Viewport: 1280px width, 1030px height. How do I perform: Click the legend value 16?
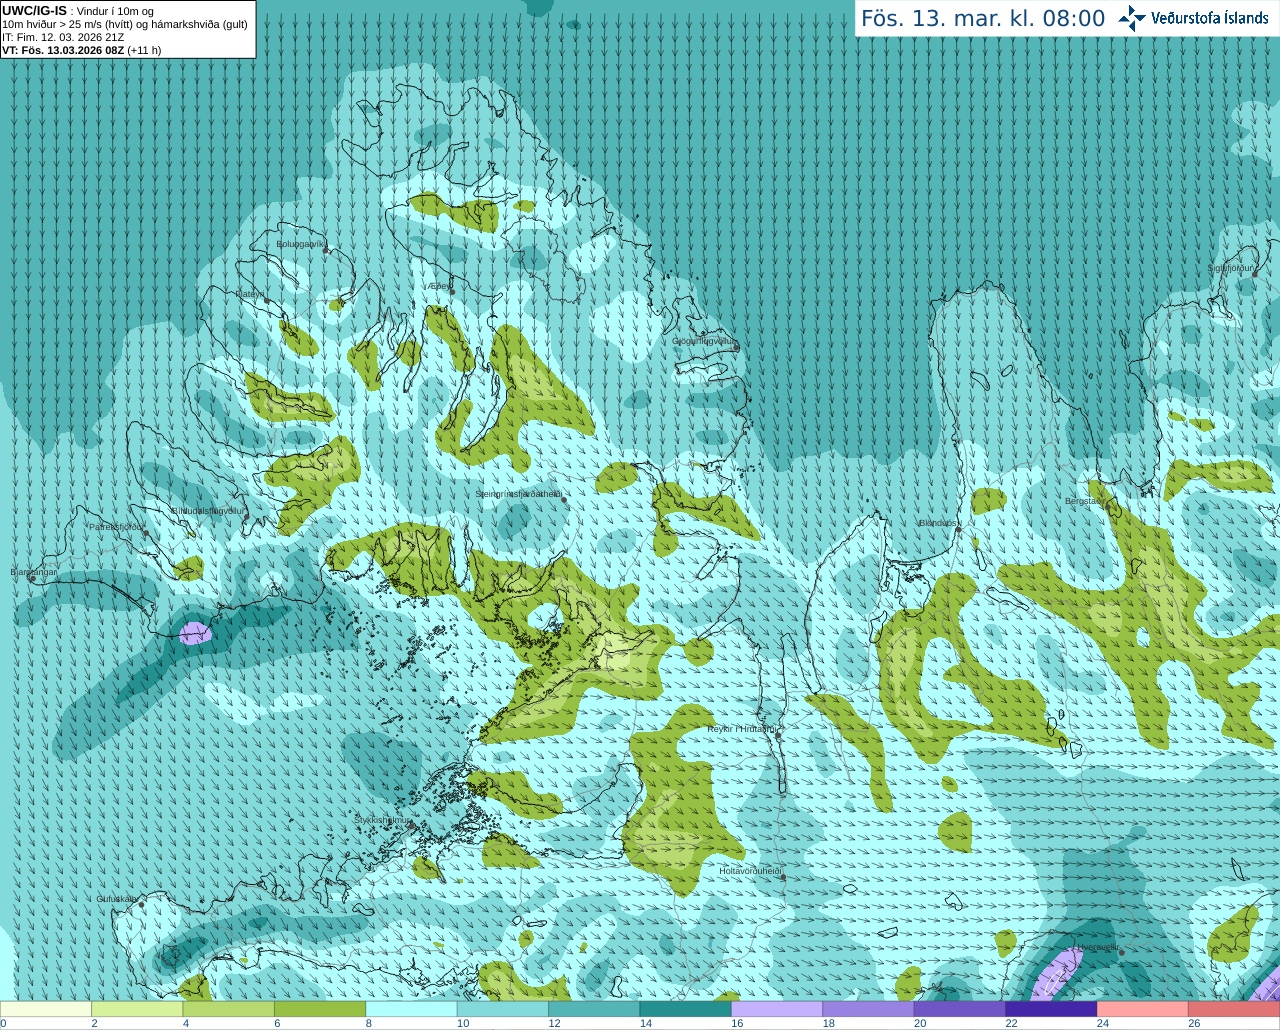pyautogui.click(x=737, y=1023)
